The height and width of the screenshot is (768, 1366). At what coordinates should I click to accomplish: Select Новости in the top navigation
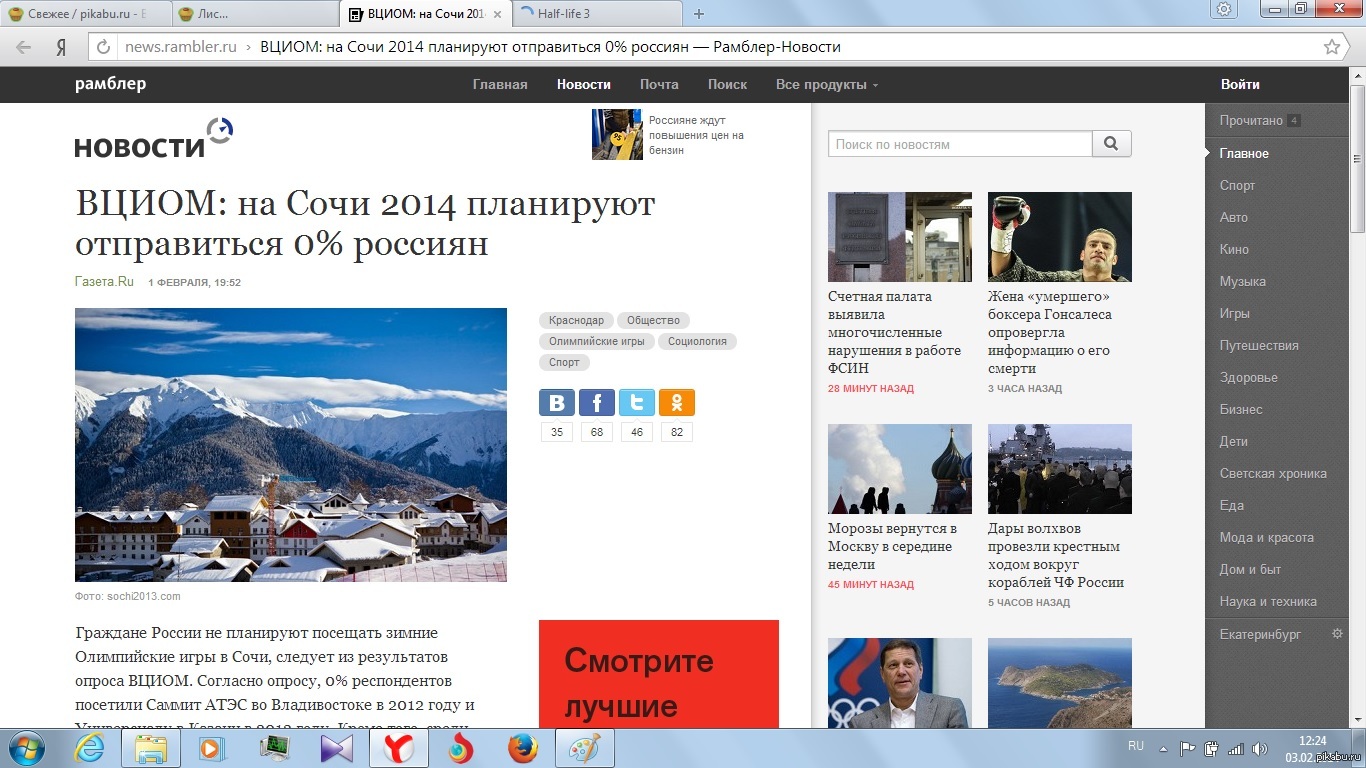pos(584,85)
